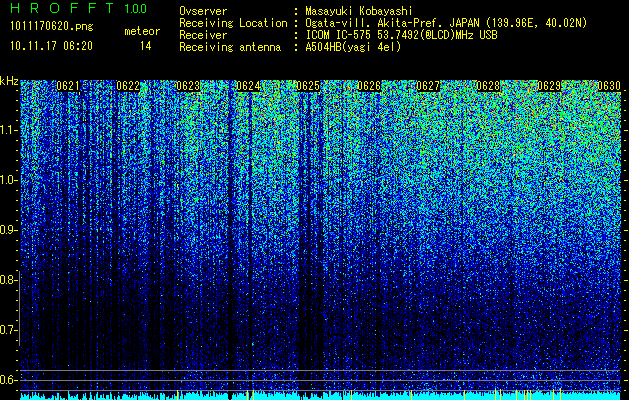Click the 0625 time marker
The width and height of the screenshot is (629, 400).
click(308, 86)
